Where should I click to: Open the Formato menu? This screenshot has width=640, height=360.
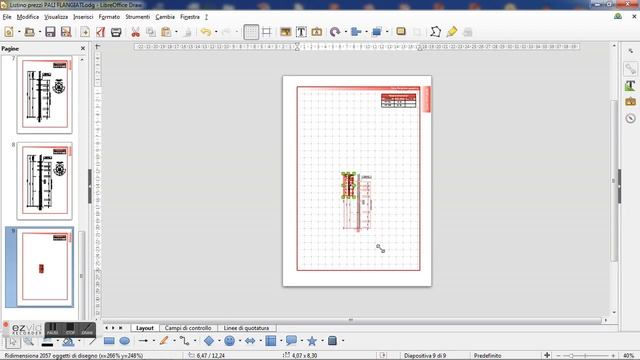[109, 17]
